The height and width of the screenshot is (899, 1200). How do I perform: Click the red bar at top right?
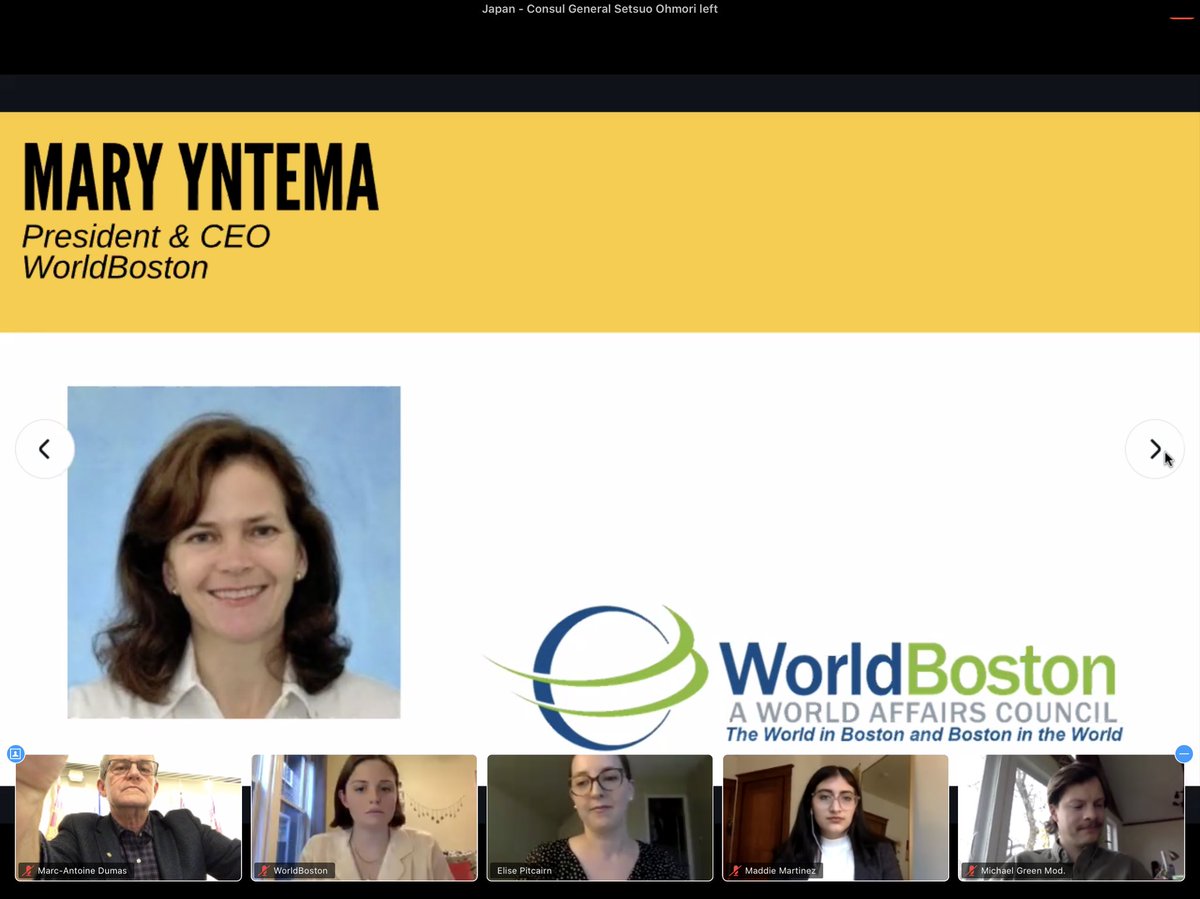[x=1181, y=18]
